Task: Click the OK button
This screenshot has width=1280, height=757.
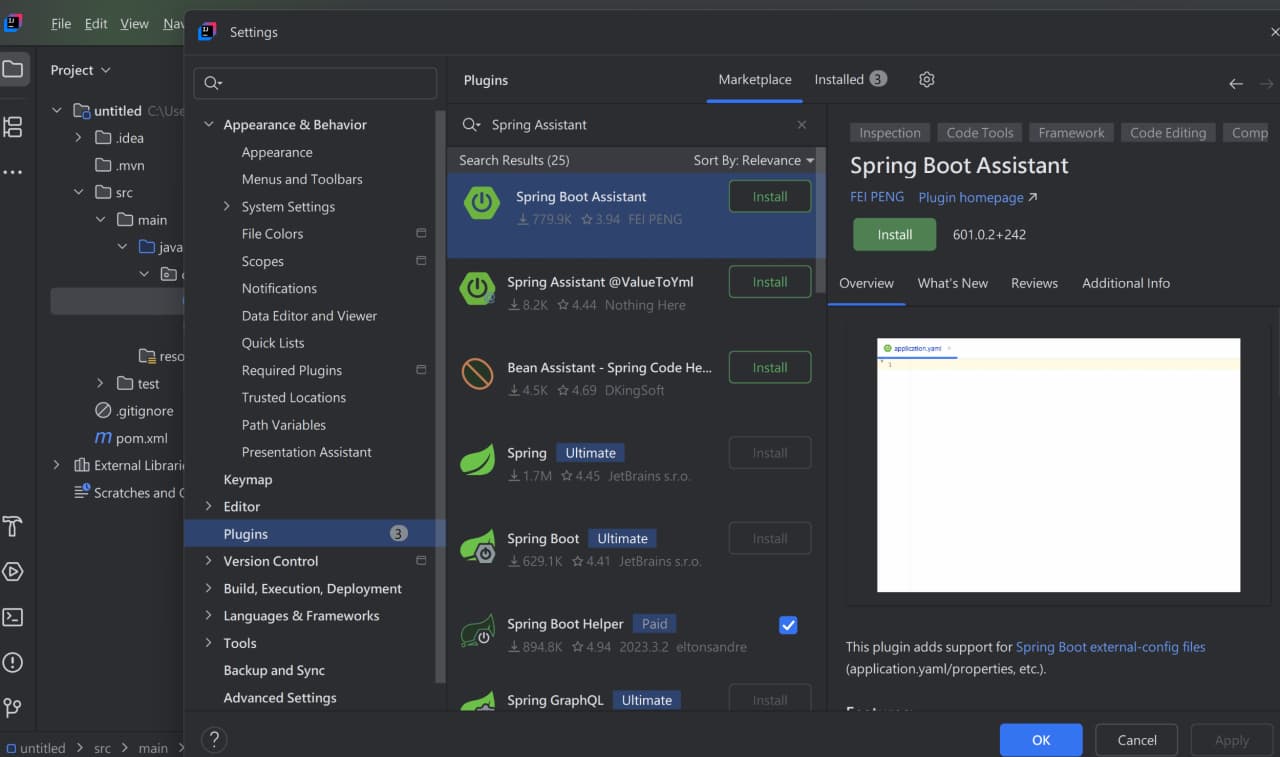Action: (1041, 740)
